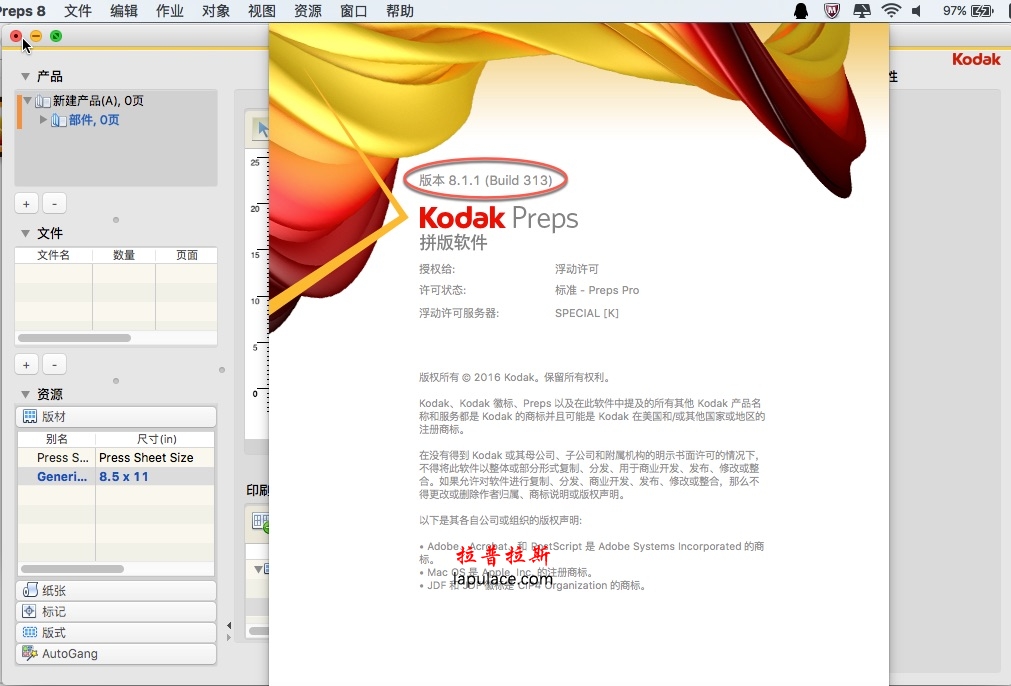1011x686 pixels.
Task: Select the 部件, 0页 part item
Action: point(94,120)
